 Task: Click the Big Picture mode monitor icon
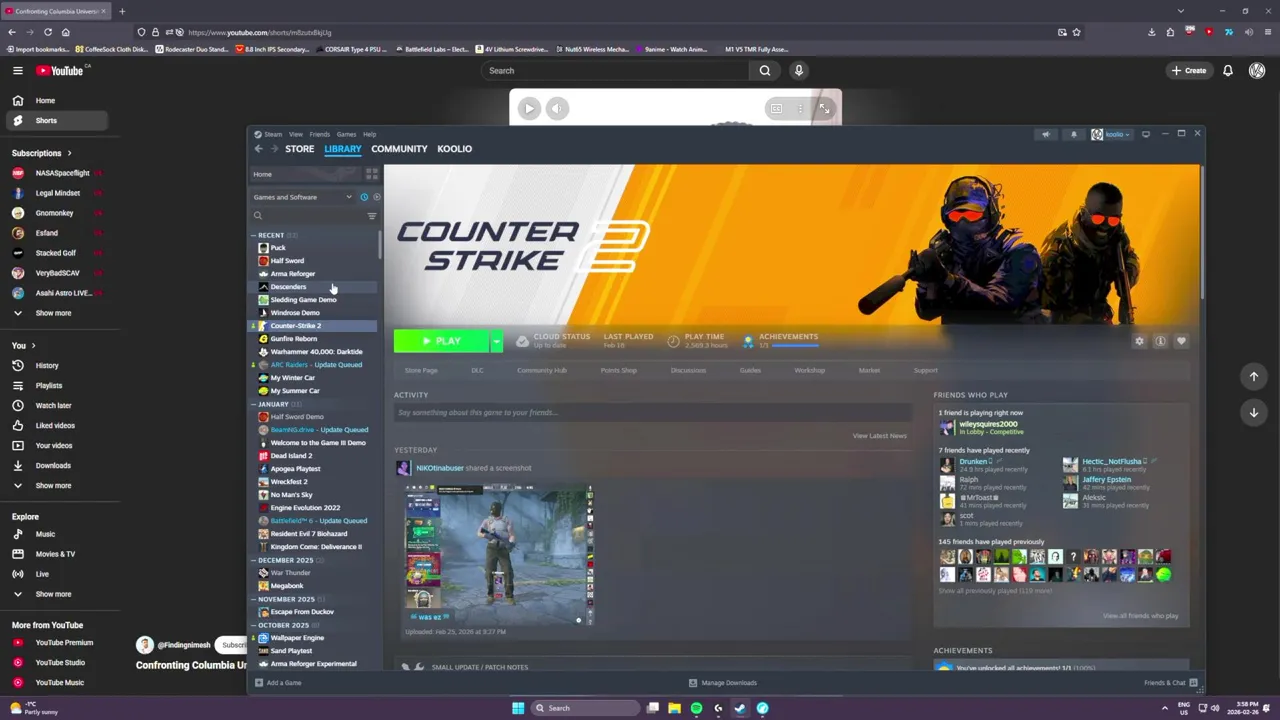pyautogui.click(x=1146, y=134)
